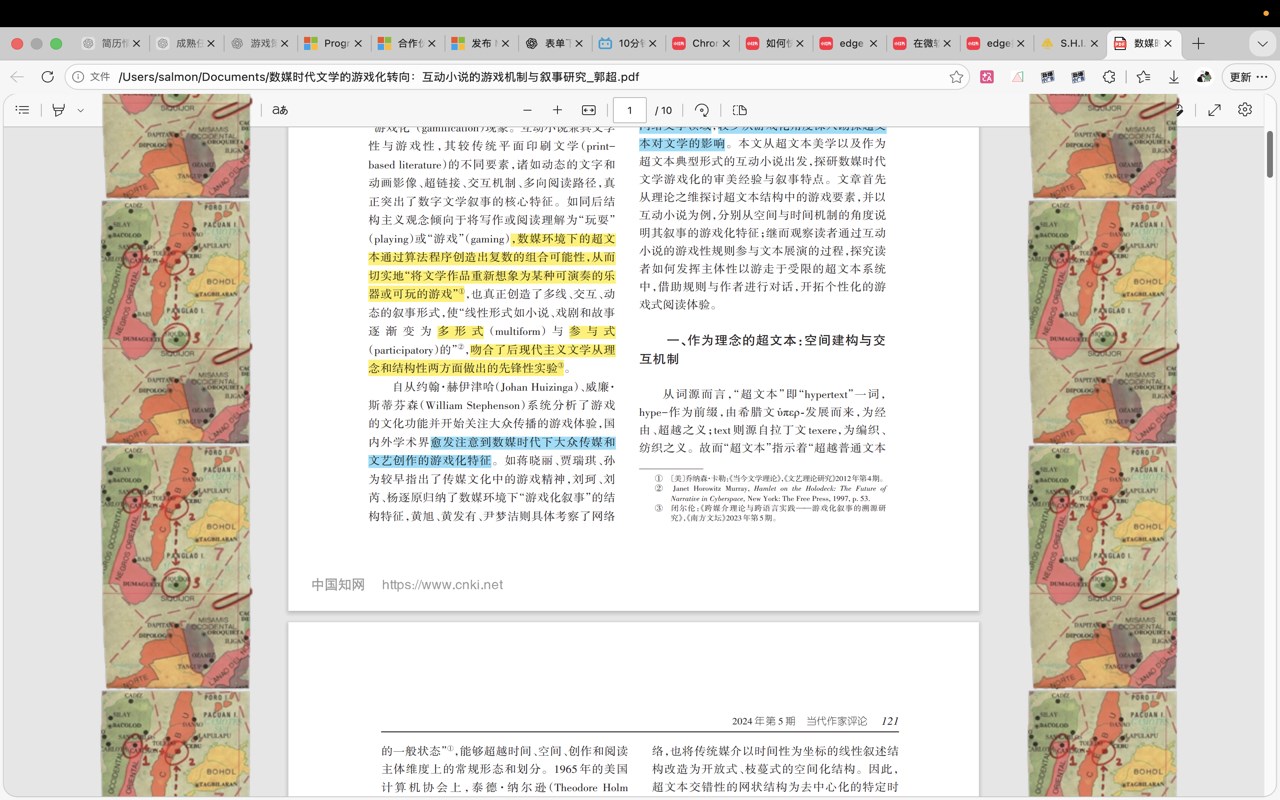Open the Extensions puzzle menu
Screen dimensions: 1280x800
point(1109,77)
